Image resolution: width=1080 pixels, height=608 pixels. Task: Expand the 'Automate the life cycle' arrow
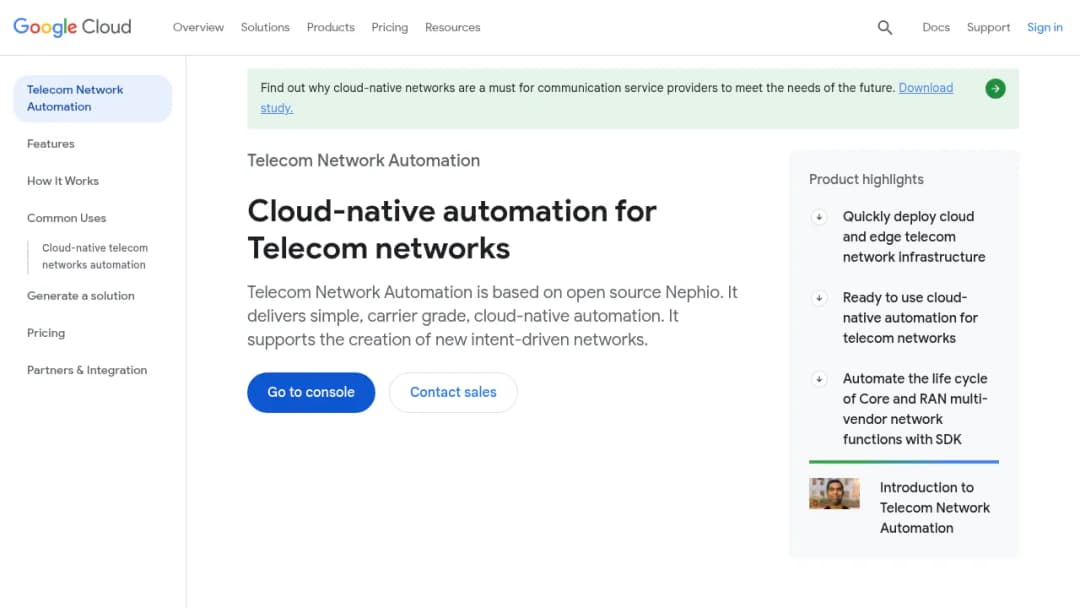coord(819,379)
